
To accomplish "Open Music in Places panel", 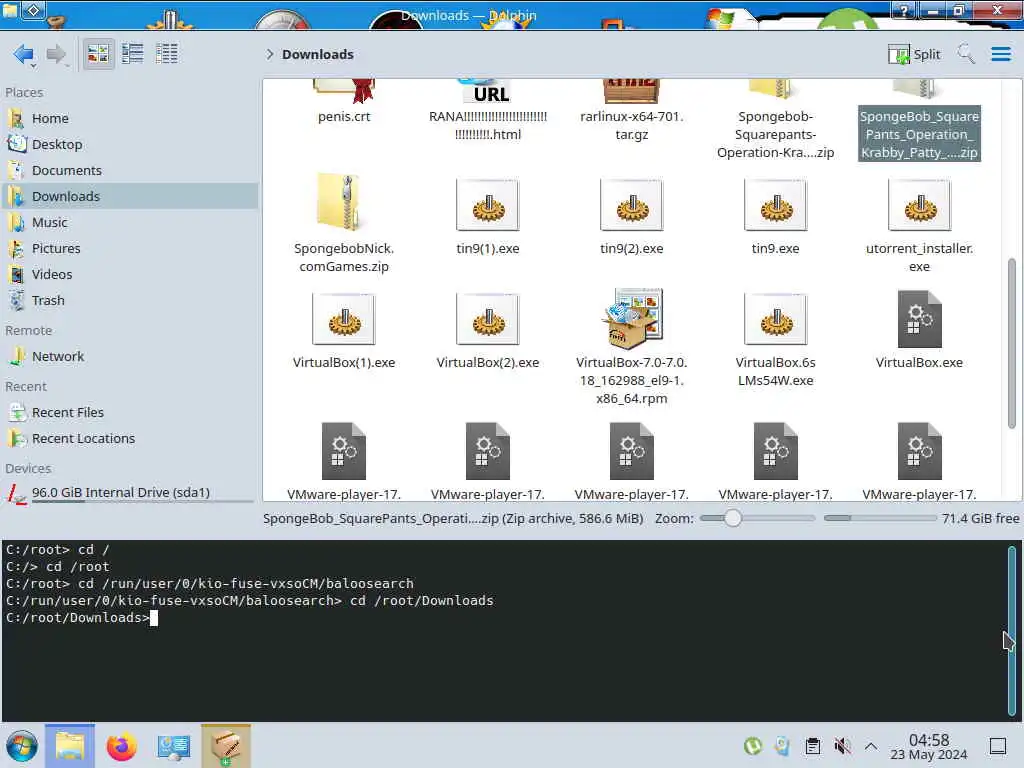I will point(129,222).
